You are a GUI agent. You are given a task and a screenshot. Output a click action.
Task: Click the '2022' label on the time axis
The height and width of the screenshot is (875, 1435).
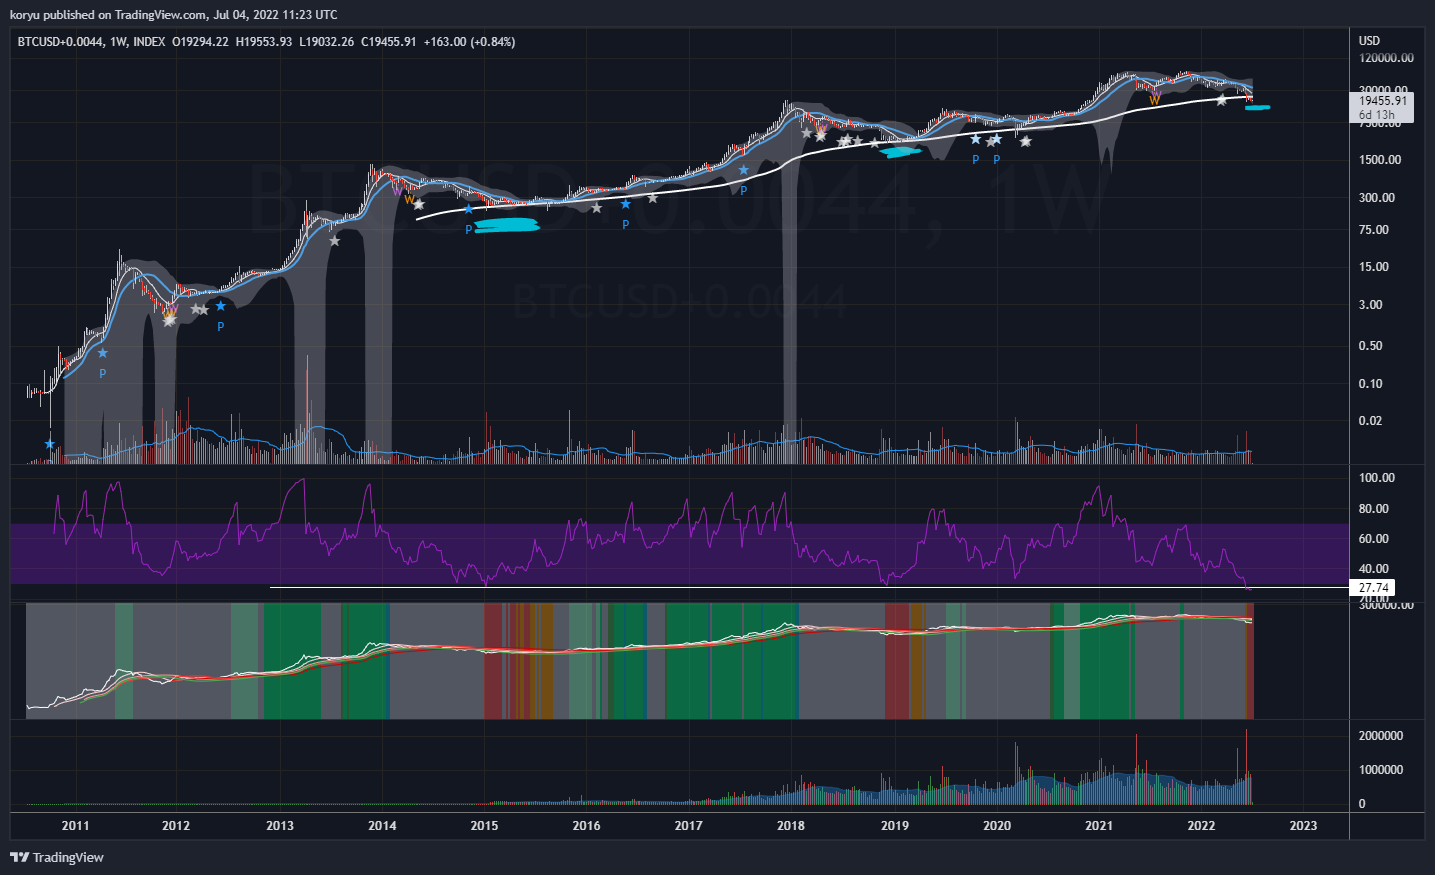point(1201,826)
